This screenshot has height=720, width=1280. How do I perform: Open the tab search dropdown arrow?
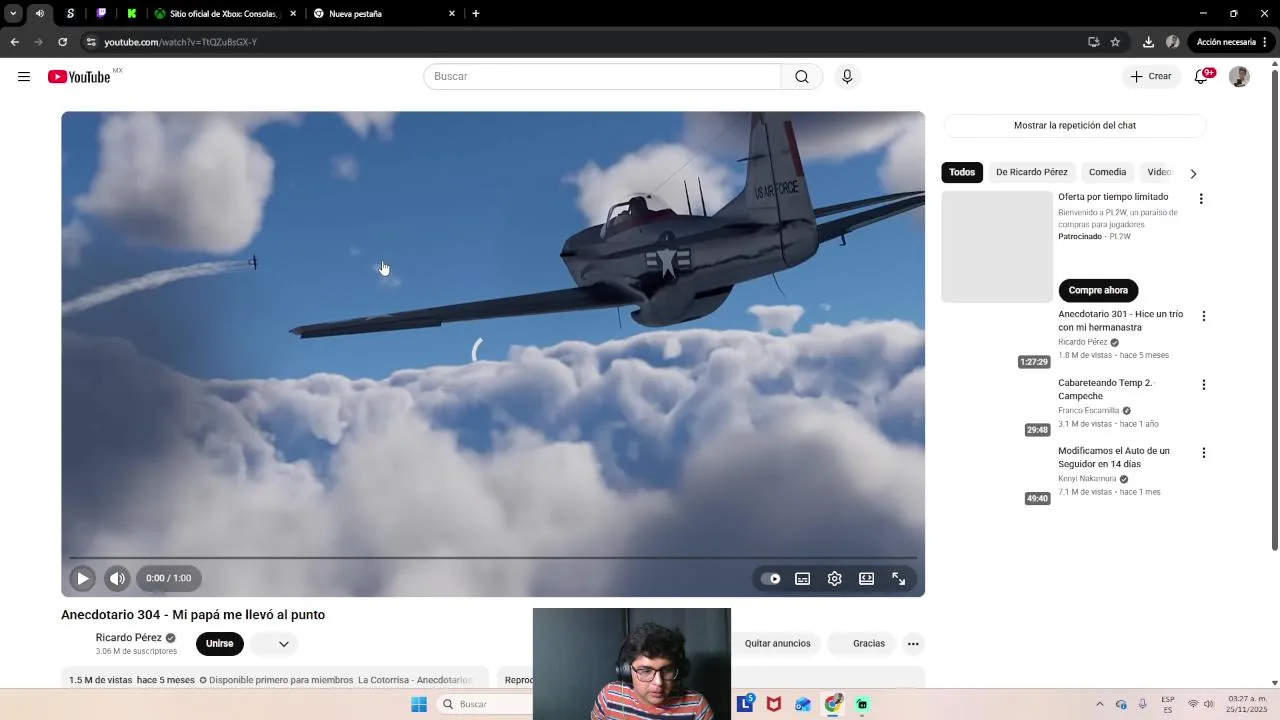[13, 14]
